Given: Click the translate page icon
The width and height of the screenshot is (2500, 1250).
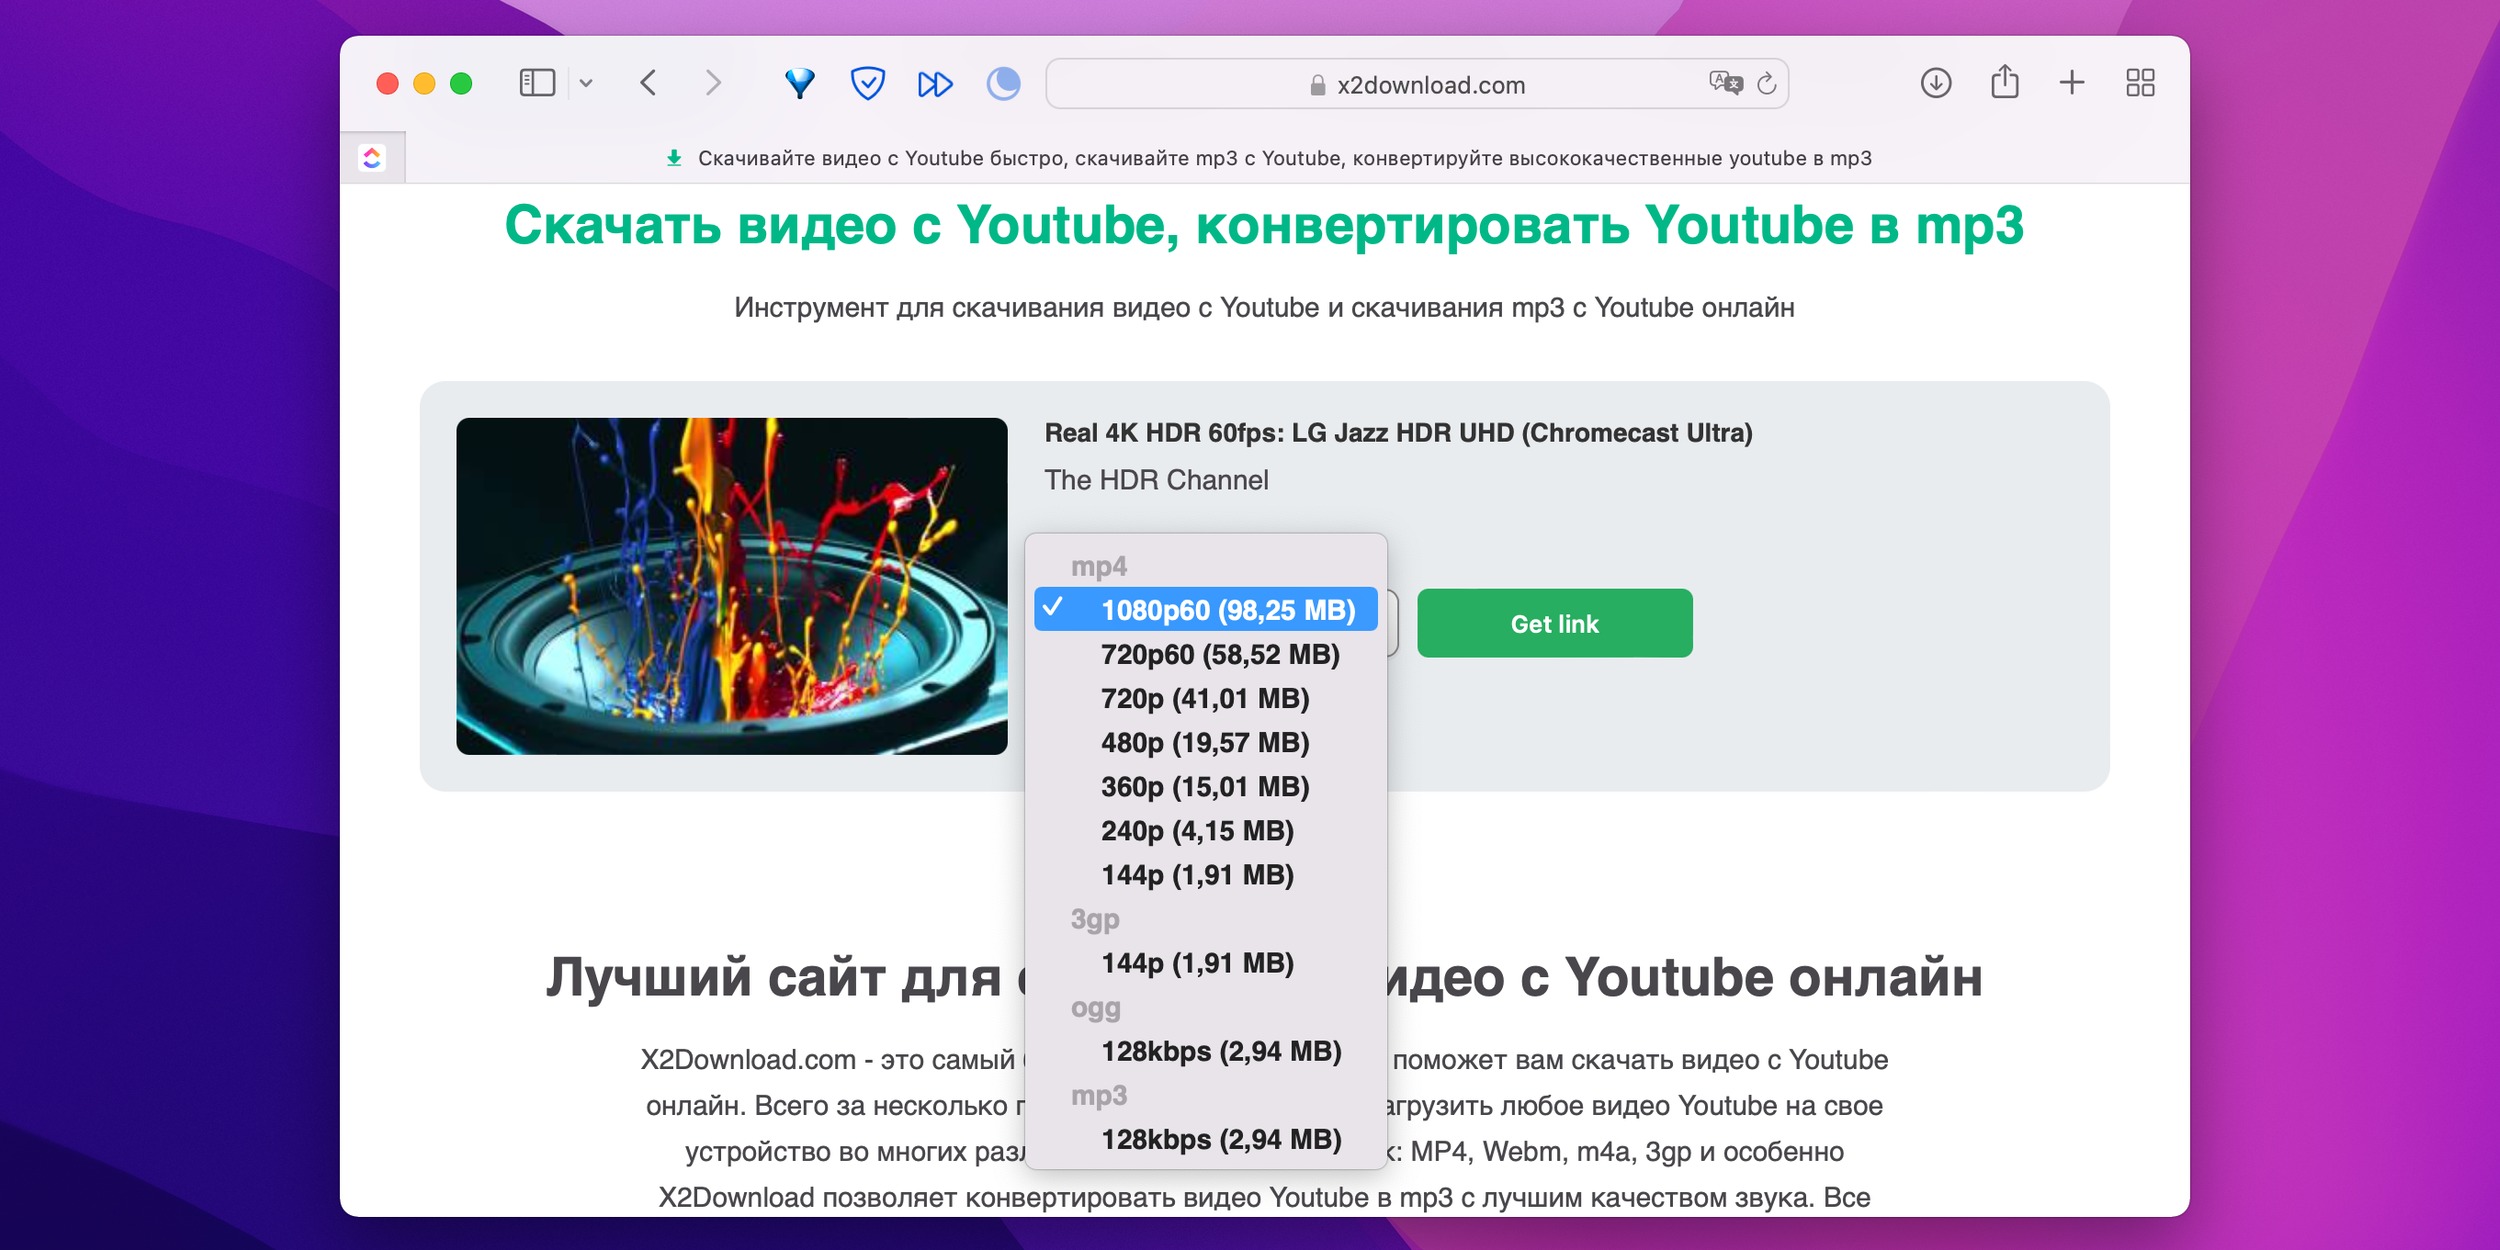Looking at the screenshot, I should 1725,83.
